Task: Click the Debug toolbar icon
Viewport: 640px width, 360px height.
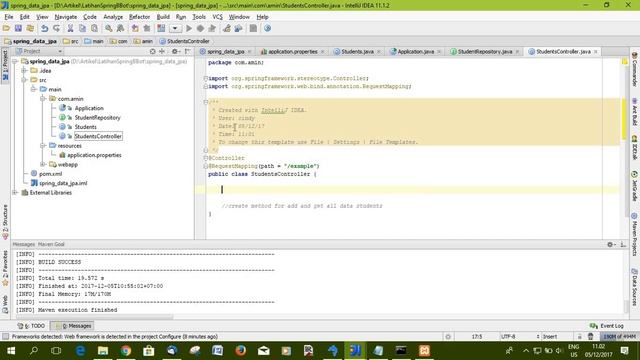Action: pyautogui.click(x=200, y=28)
